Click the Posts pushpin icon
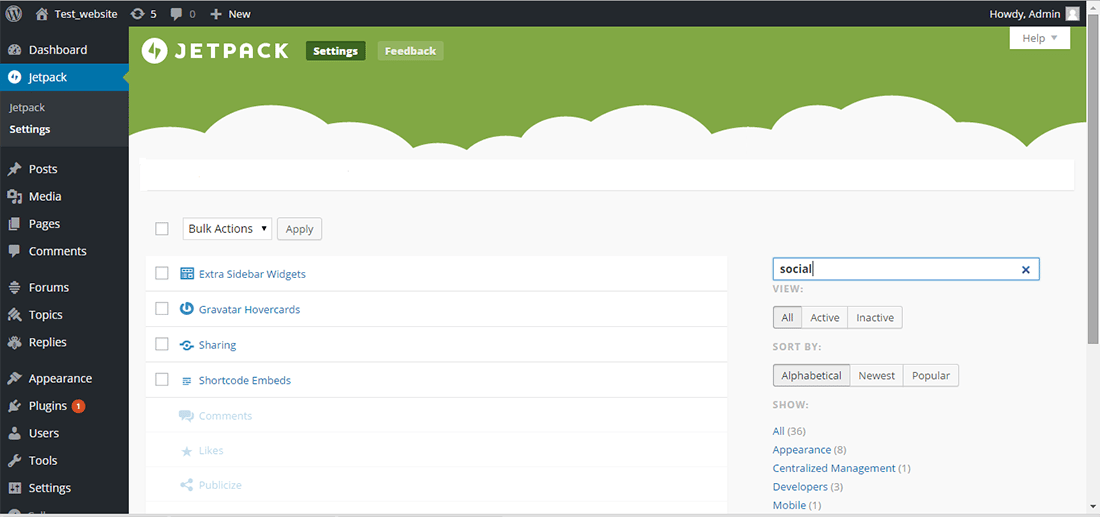The width and height of the screenshot is (1100, 517). (x=14, y=169)
